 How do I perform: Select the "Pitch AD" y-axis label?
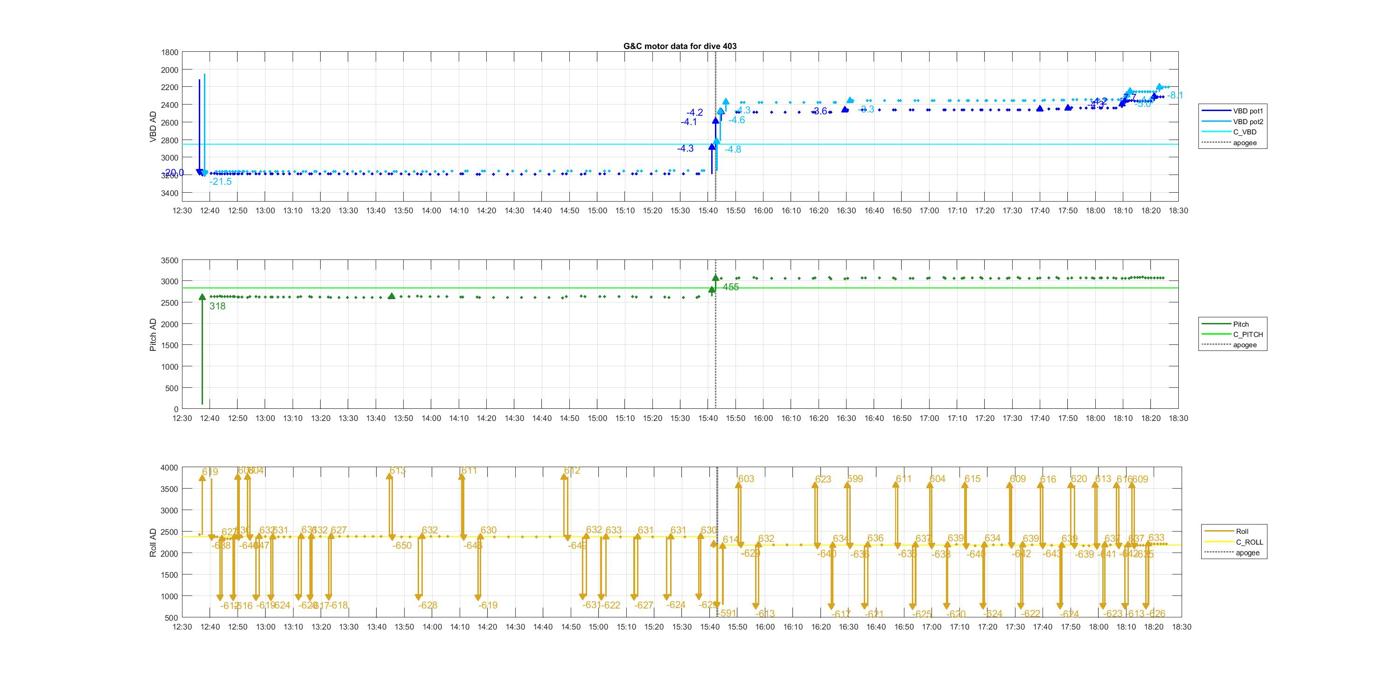[154, 334]
